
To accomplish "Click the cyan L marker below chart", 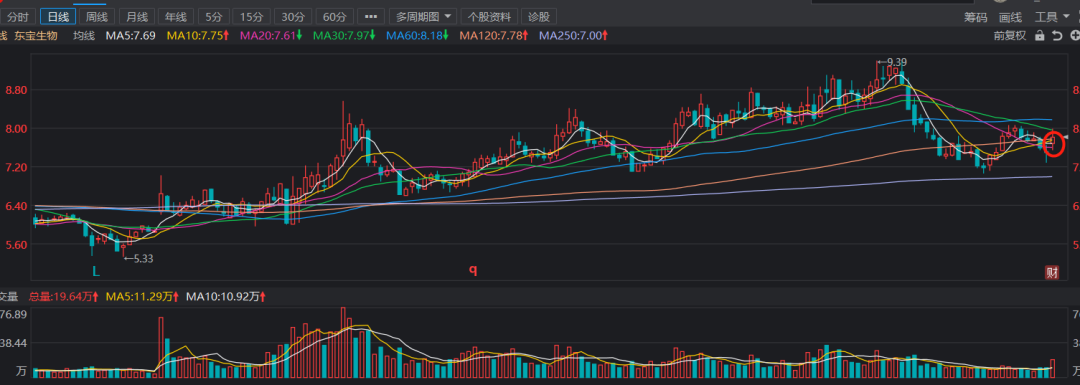I will click(x=96, y=271).
